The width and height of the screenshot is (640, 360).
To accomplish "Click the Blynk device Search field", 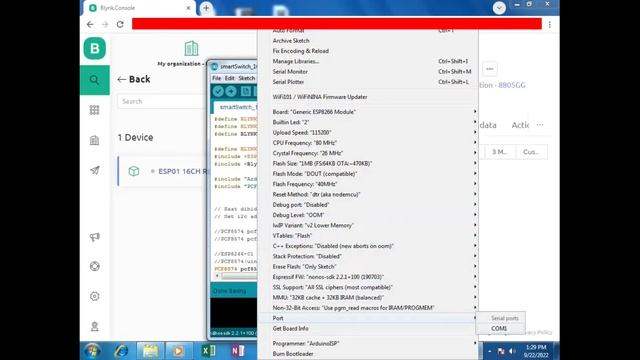I will pos(162,101).
